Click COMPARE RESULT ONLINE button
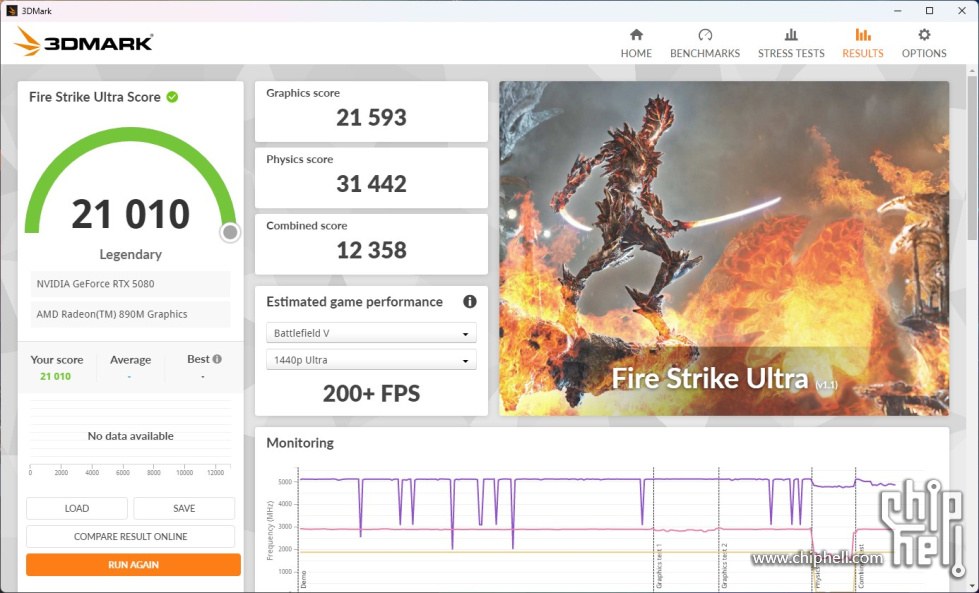 pos(130,536)
